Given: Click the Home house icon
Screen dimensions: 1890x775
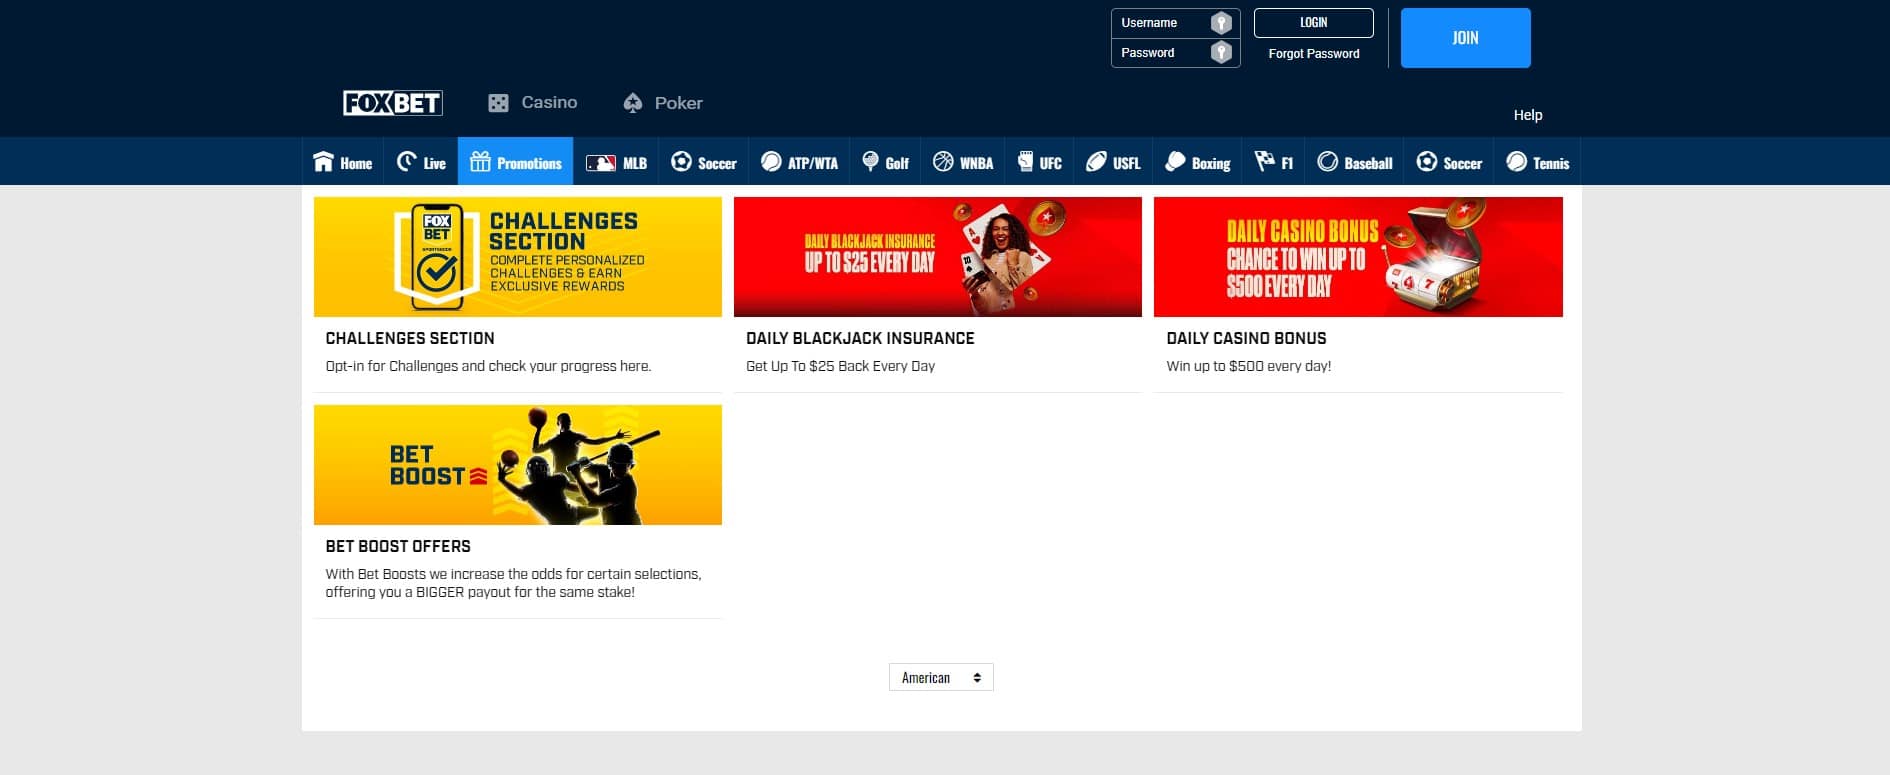Looking at the screenshot, I should click(323, 162).
